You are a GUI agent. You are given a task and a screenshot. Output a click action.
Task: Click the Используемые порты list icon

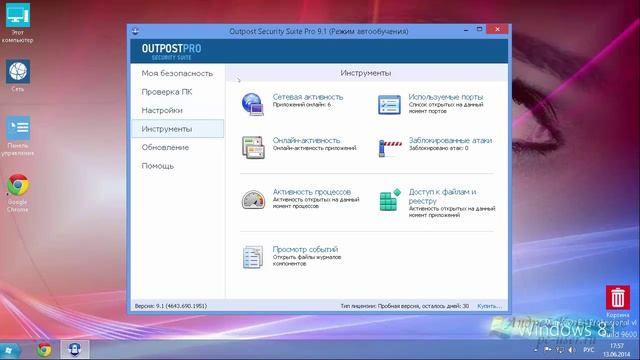coord(389,104)
